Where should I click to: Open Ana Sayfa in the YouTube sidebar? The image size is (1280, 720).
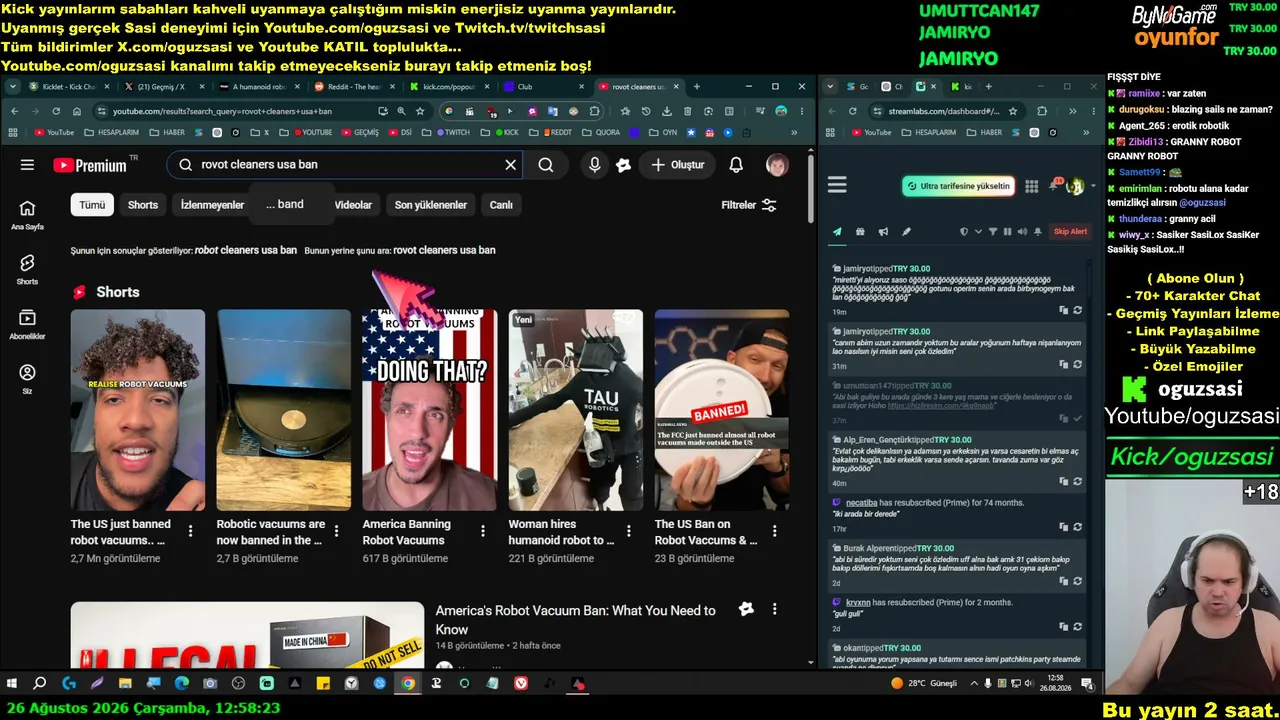click(27, 214)
